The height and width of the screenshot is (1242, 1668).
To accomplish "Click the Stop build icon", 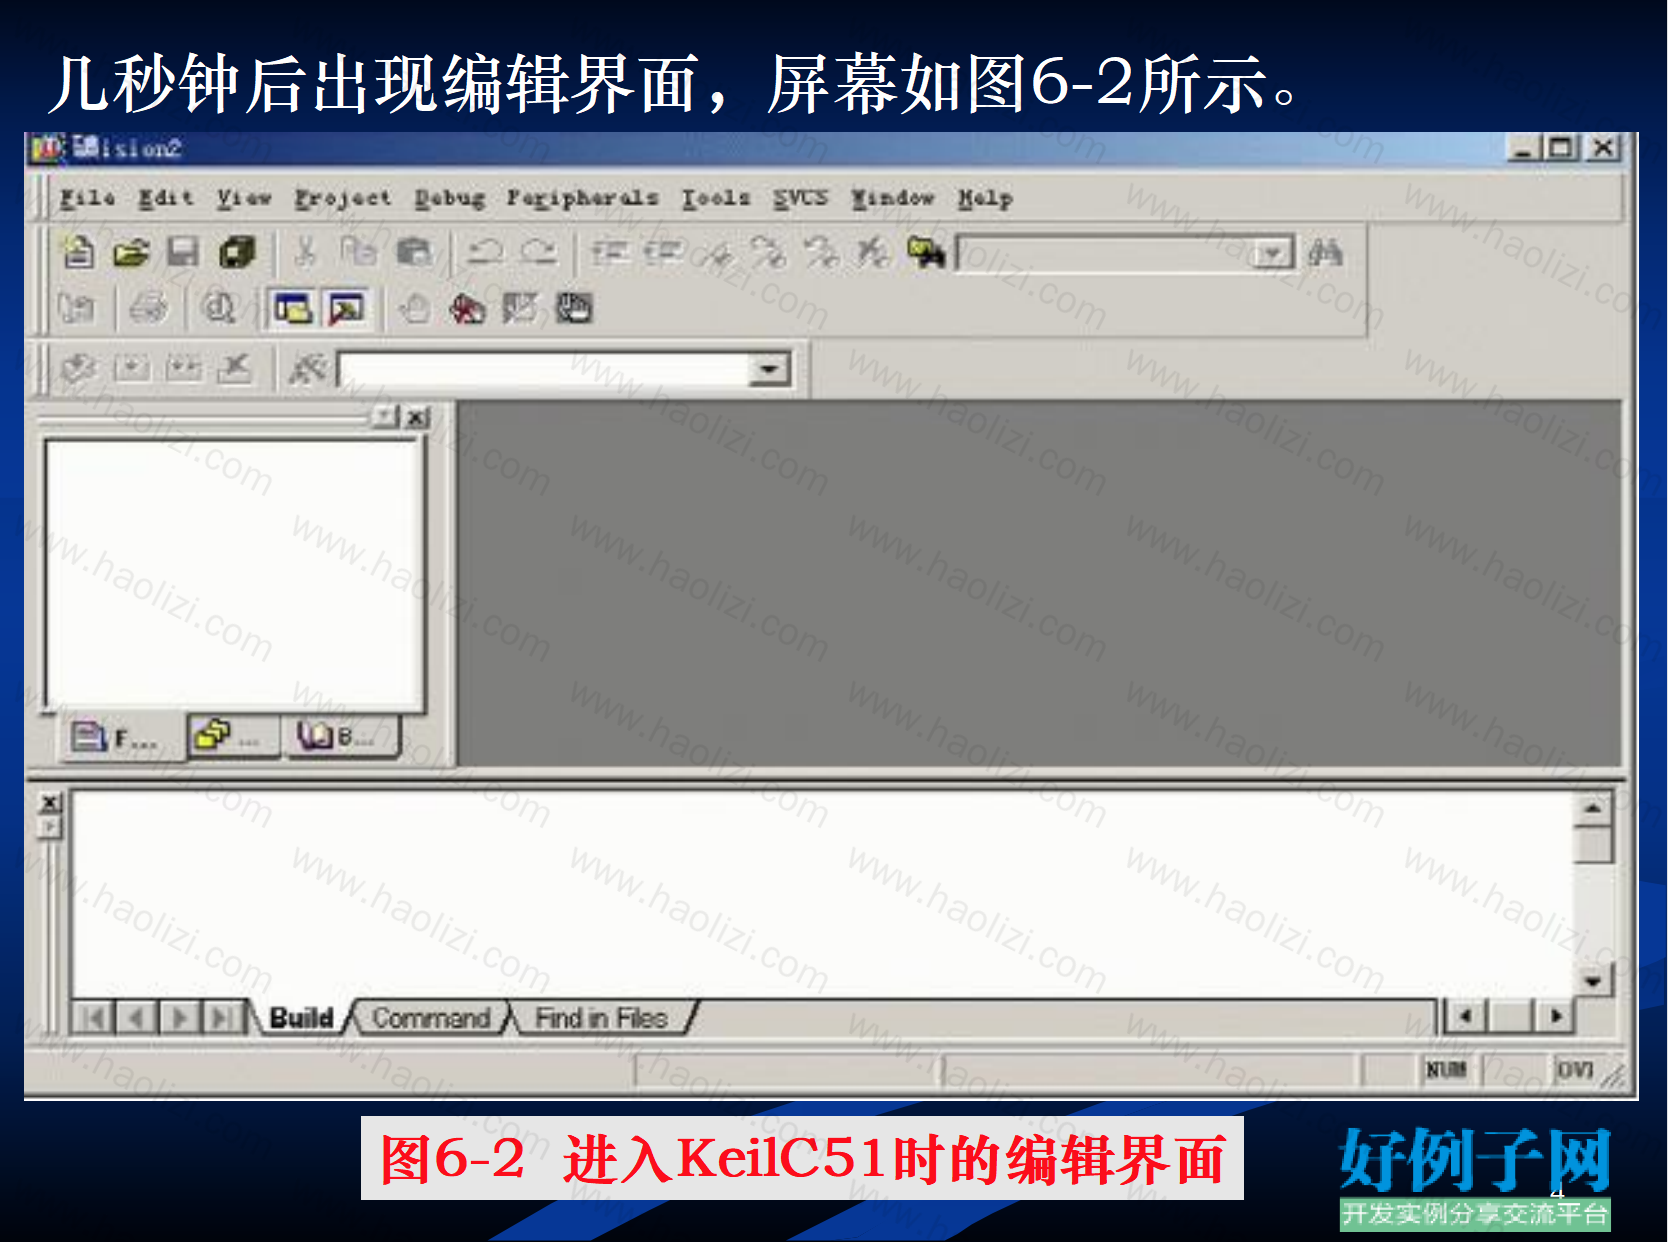I will tap(235, 368).
